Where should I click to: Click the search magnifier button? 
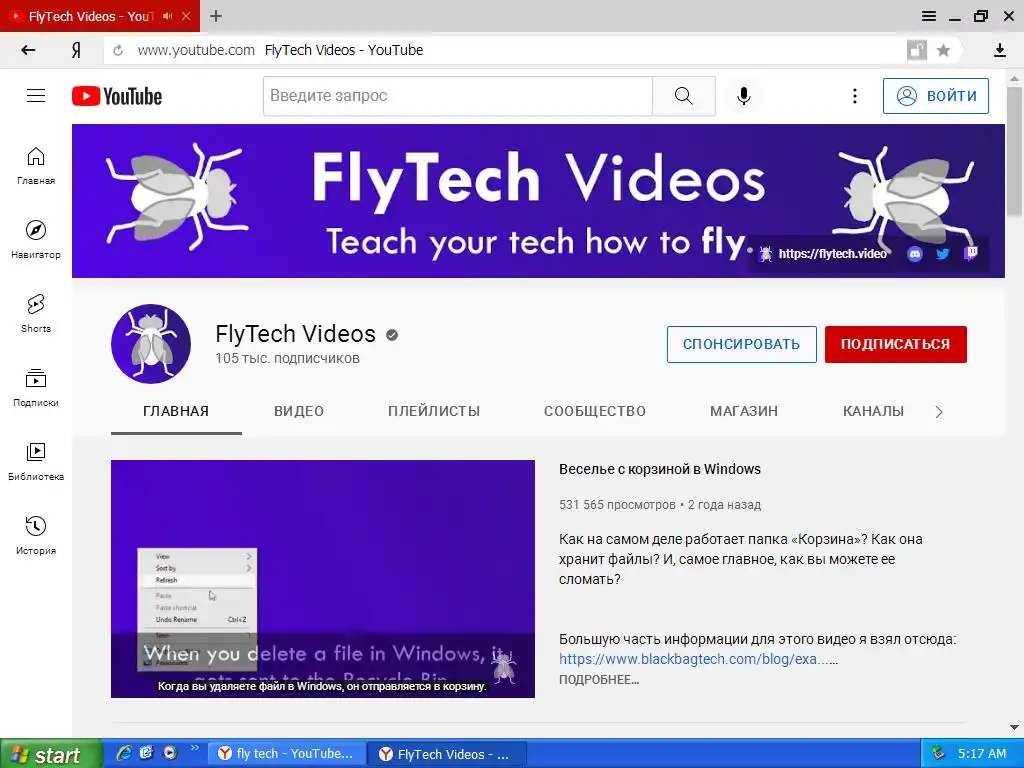[684, 96]
